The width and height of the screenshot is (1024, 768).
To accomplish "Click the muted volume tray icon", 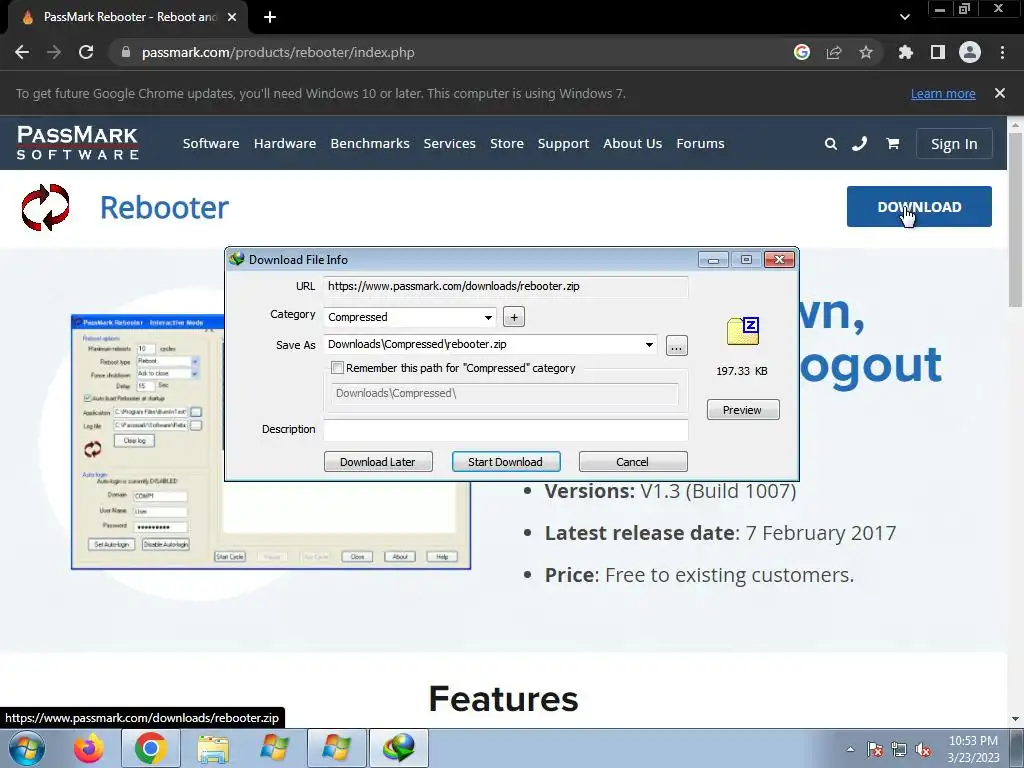I will [923, 750].
